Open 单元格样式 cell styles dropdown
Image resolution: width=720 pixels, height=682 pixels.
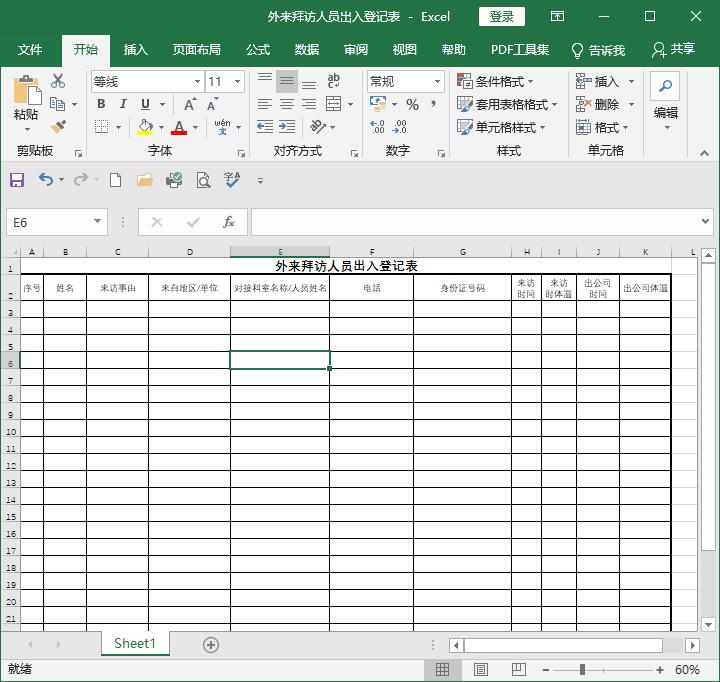[501, 127]
